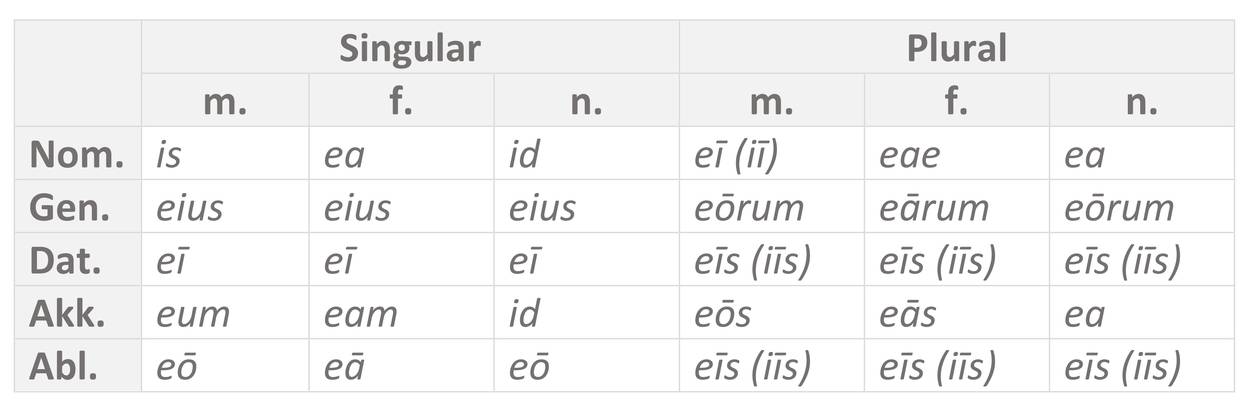Select the accusative plural feminine cell 'eās'
The height and width of the screenshot is (406, 1240).
click(x=907, y=313)
